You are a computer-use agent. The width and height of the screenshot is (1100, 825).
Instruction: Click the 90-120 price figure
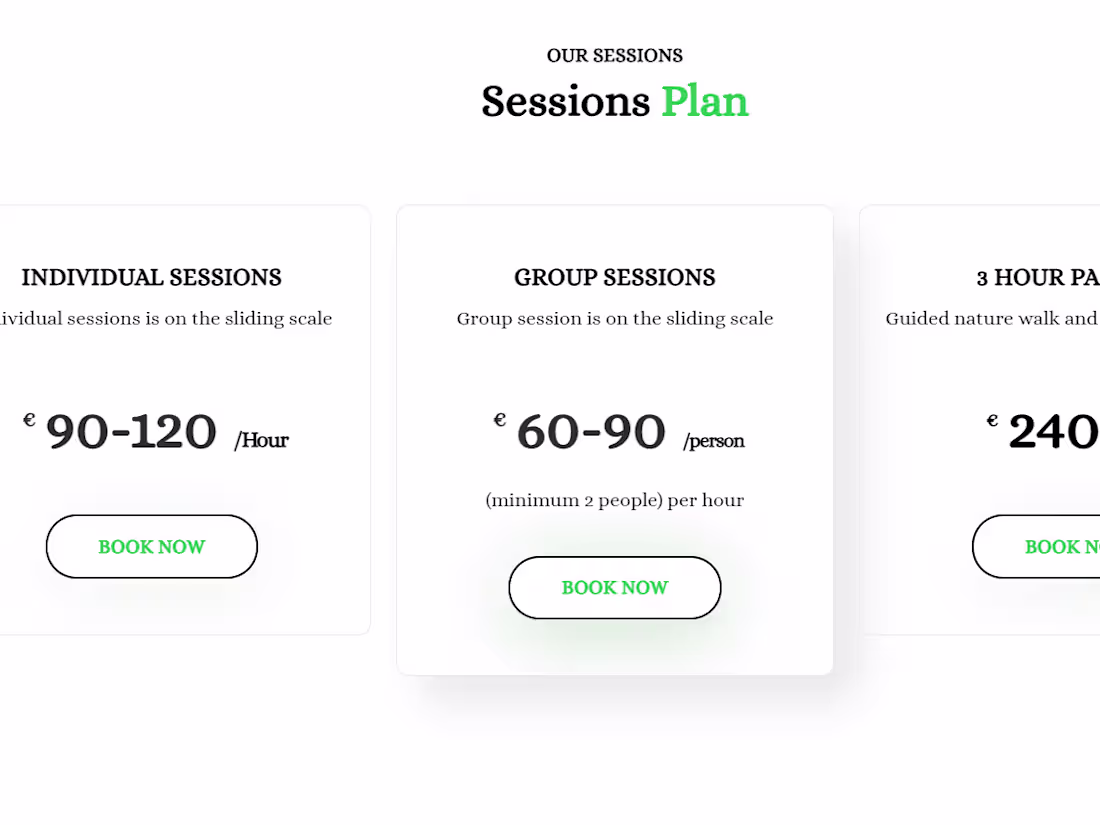pos(131,433)
